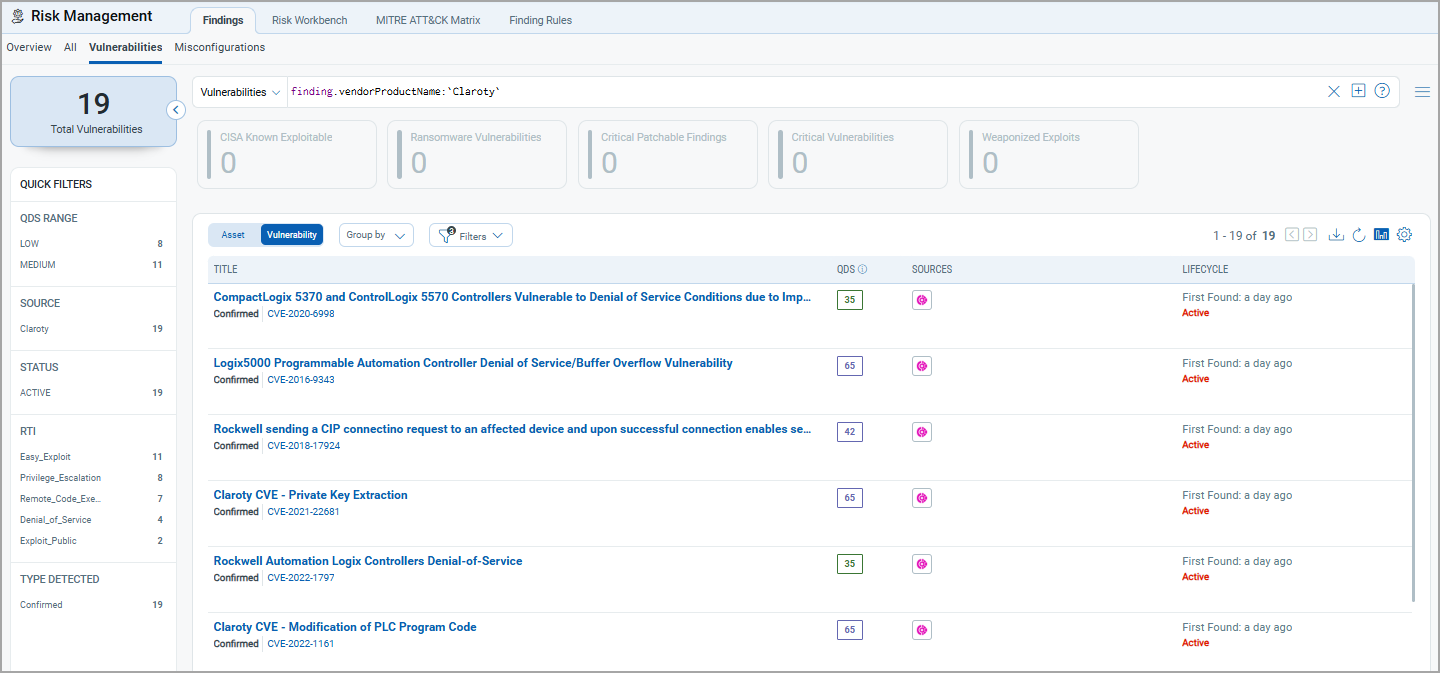Image resolution: width=1440 pixels, height=673 pixels.
Task: Click in the finding query search field
Action: click(800, 92)
